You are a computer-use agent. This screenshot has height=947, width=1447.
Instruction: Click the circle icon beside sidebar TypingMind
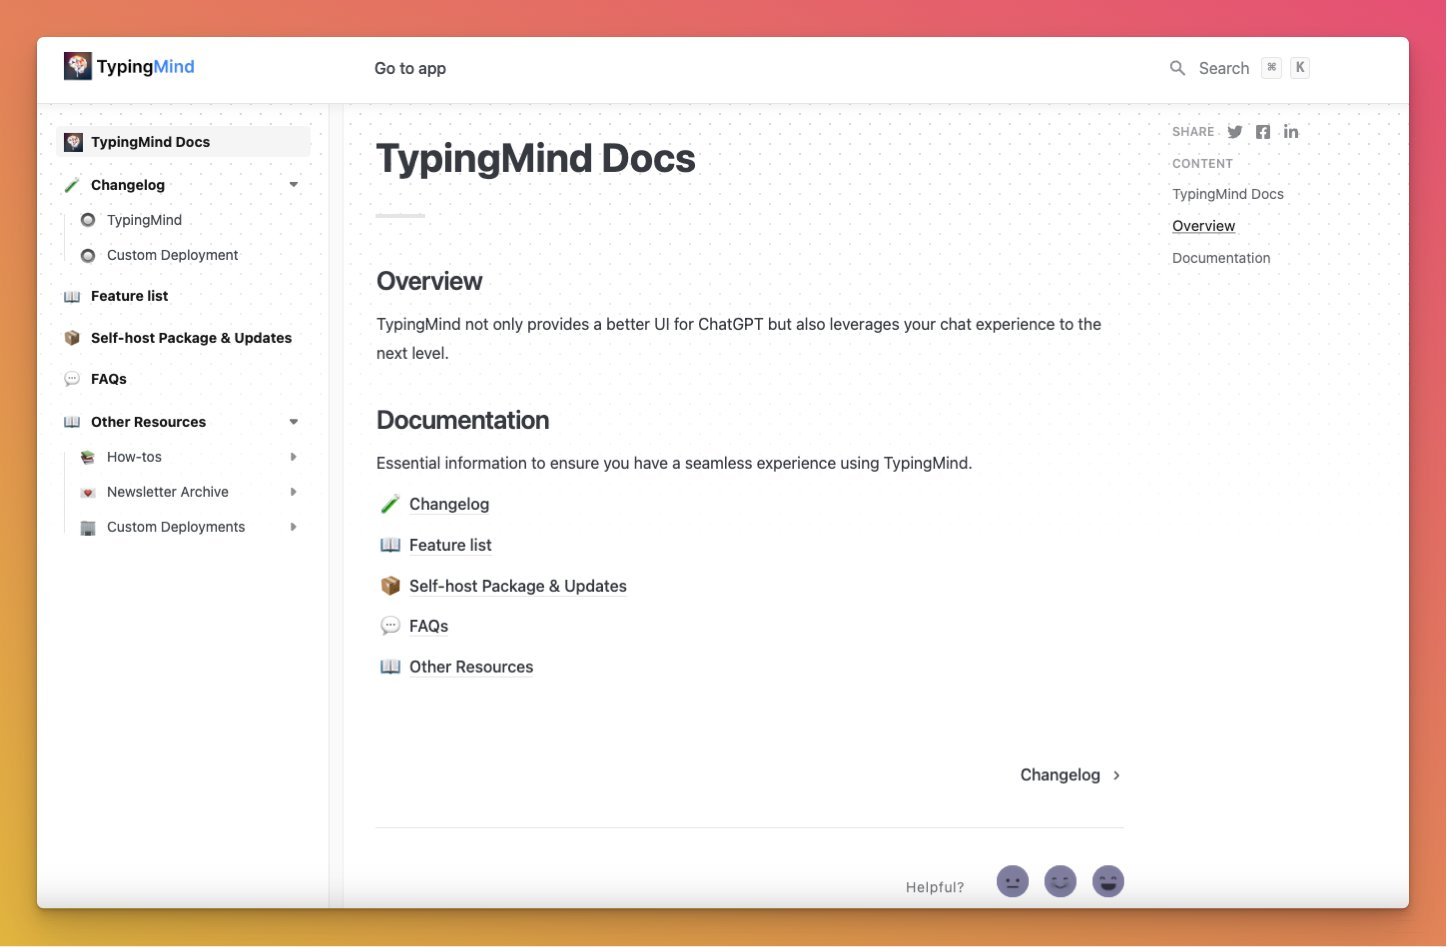tap(88, 220)
